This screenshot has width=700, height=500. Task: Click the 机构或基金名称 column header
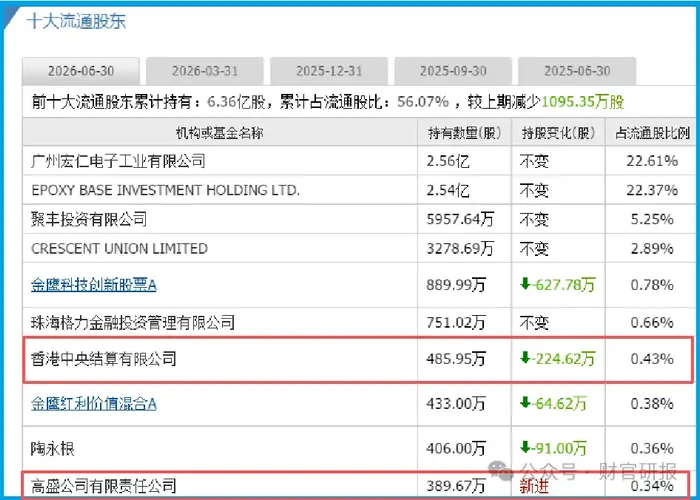[x=220, y=133]
